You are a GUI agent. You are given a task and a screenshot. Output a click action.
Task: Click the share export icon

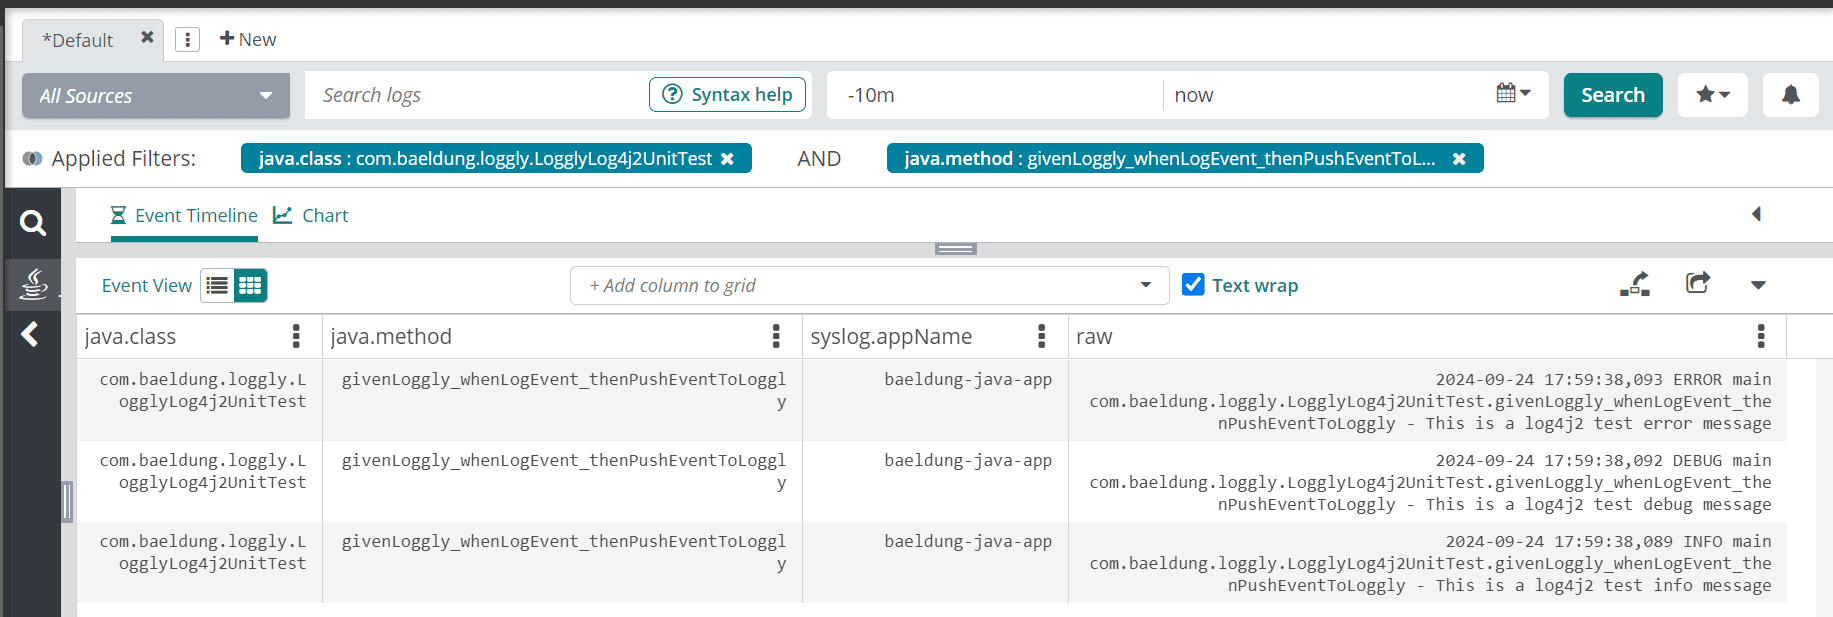(x=1697, y=284)
